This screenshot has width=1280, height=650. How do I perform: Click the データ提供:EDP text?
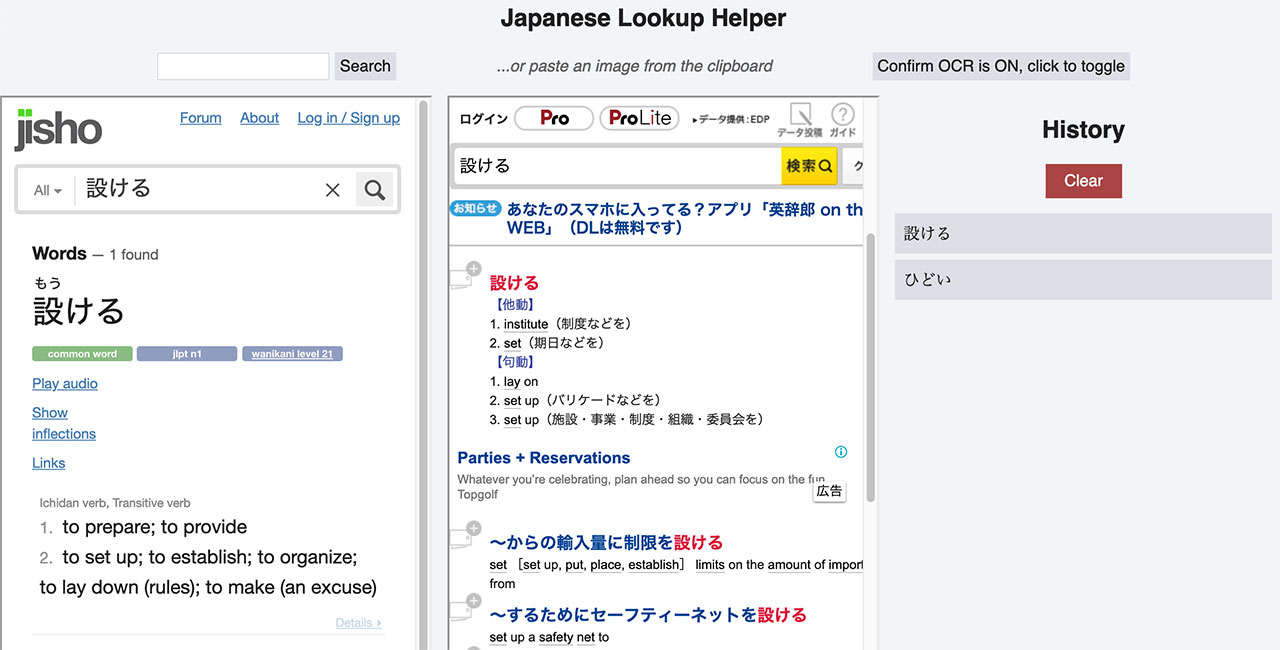(731, 119)
